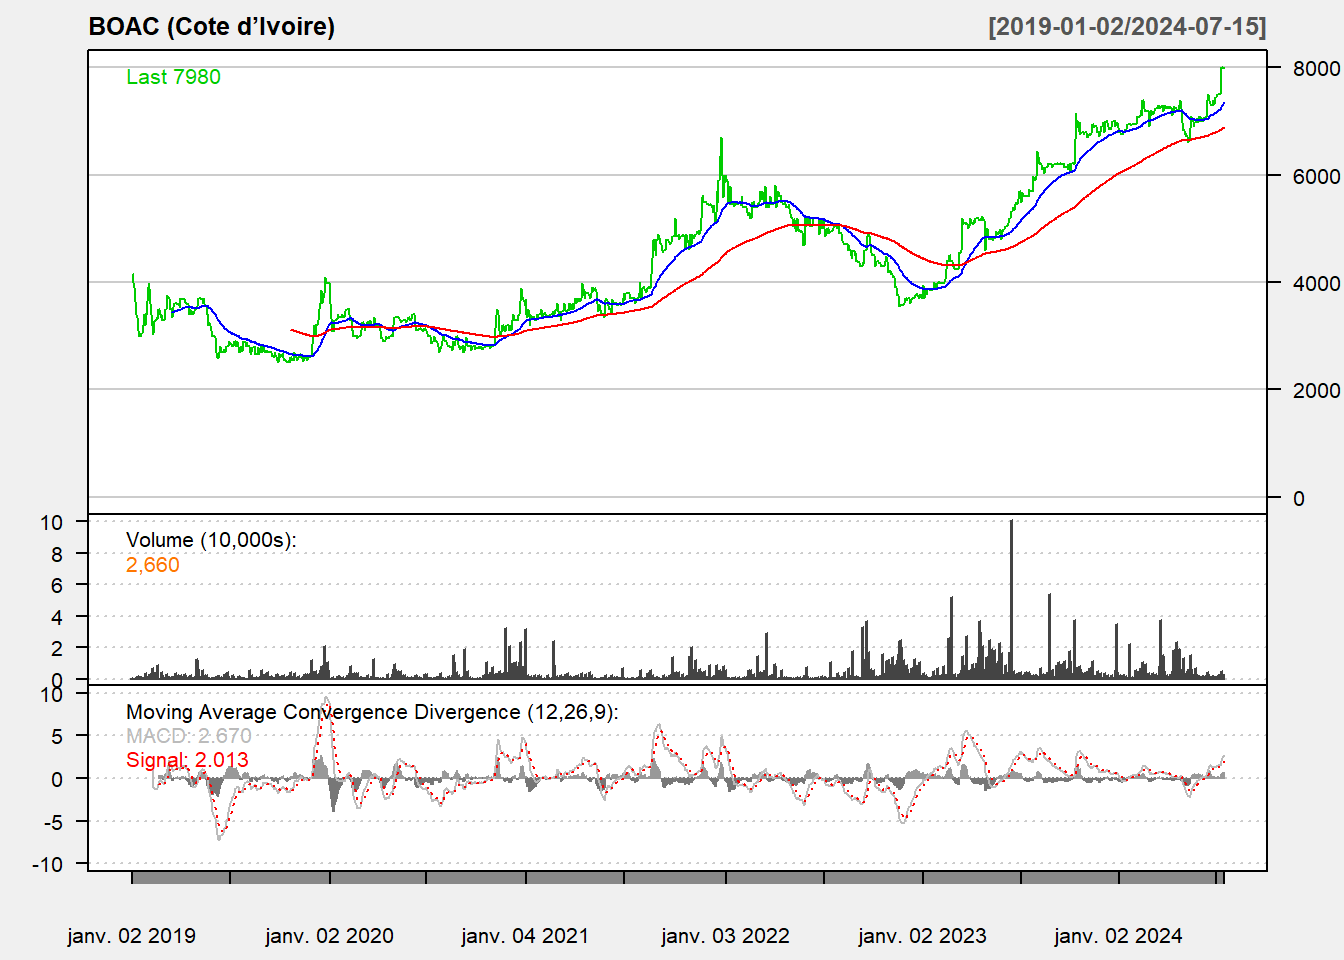Click the red Signal: 2.013 value
The width and height of the screenshot is (1344, 960).
[x=187, y=760]
